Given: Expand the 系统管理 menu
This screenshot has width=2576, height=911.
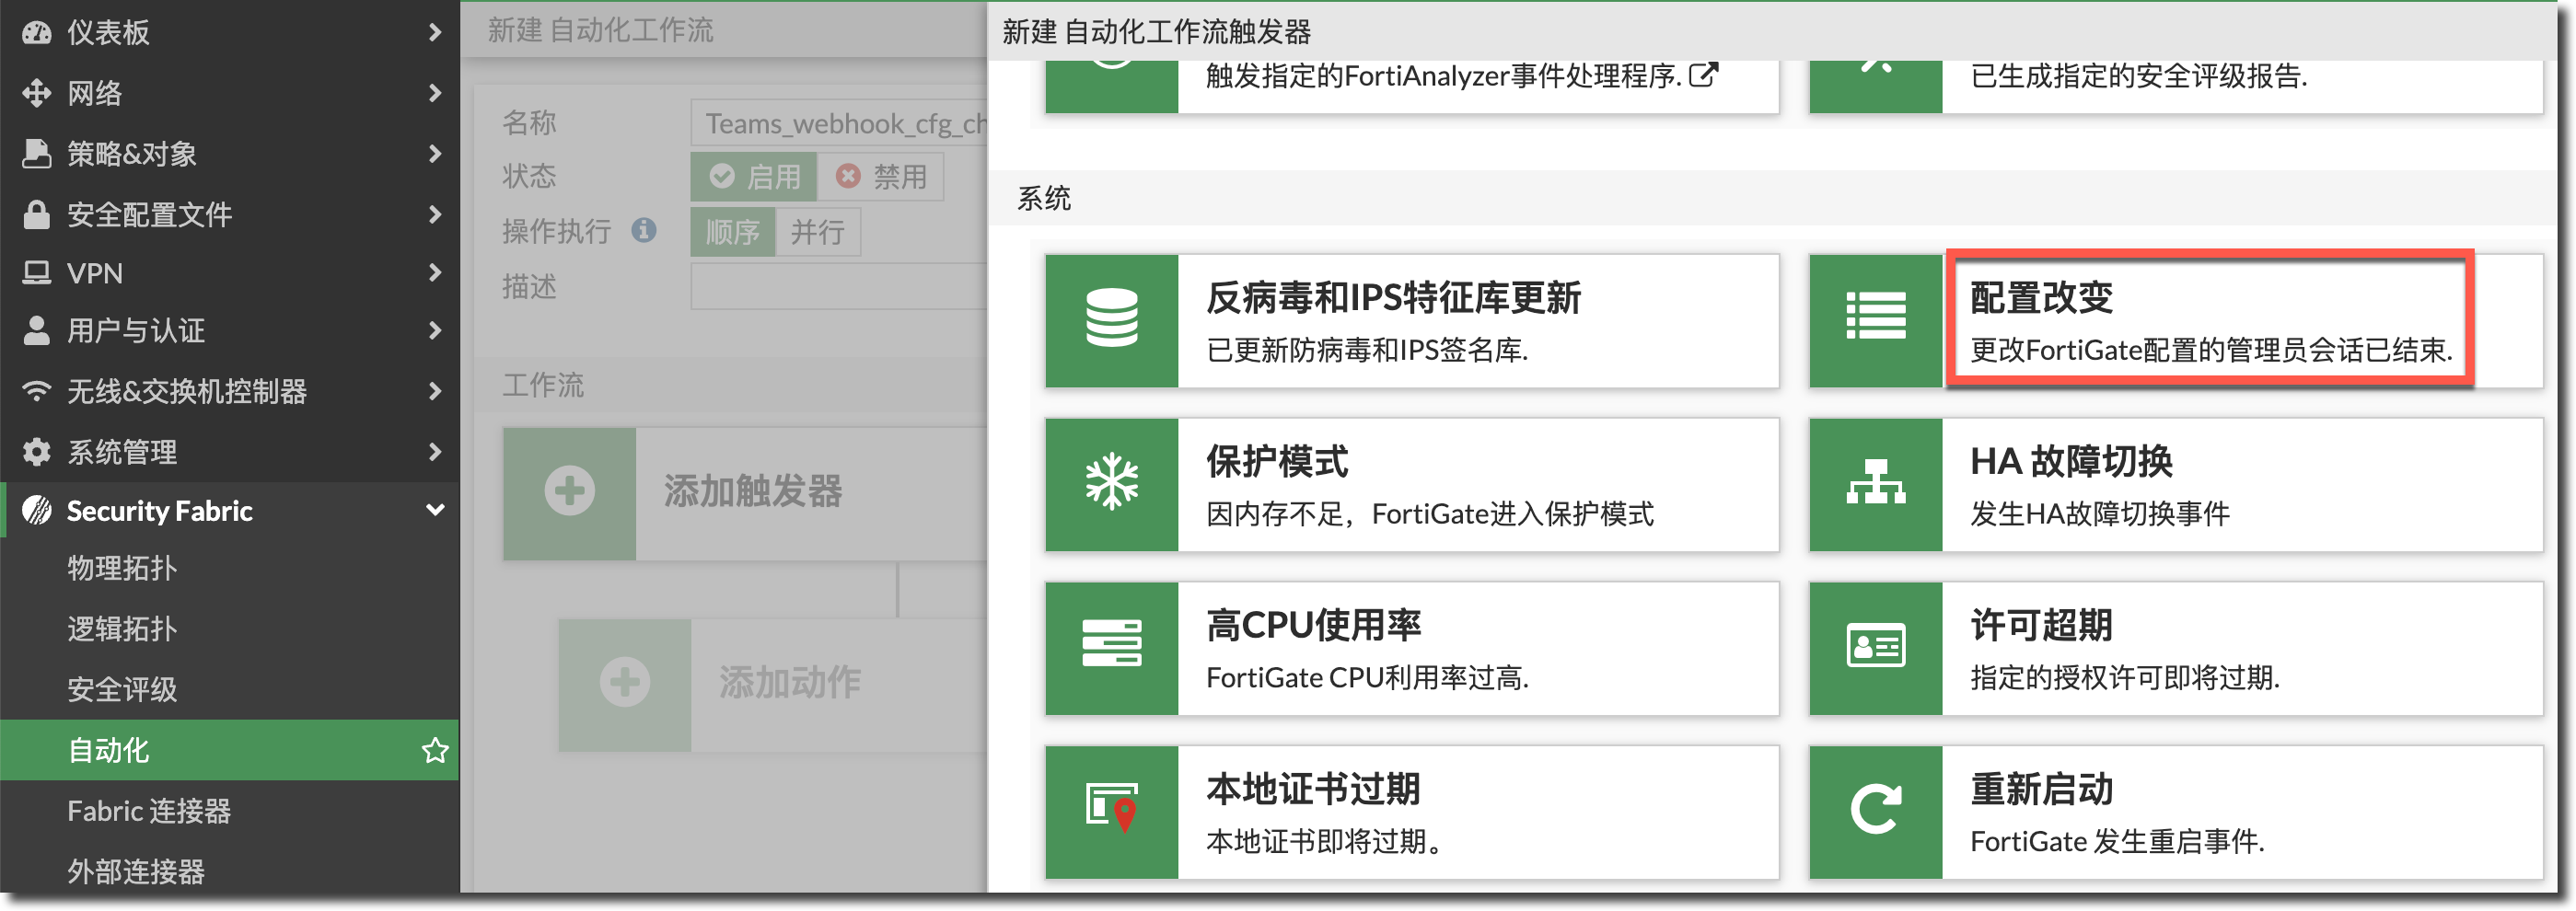Looking at the screenshot, I should pyautogui.click(x=434, y=452).
